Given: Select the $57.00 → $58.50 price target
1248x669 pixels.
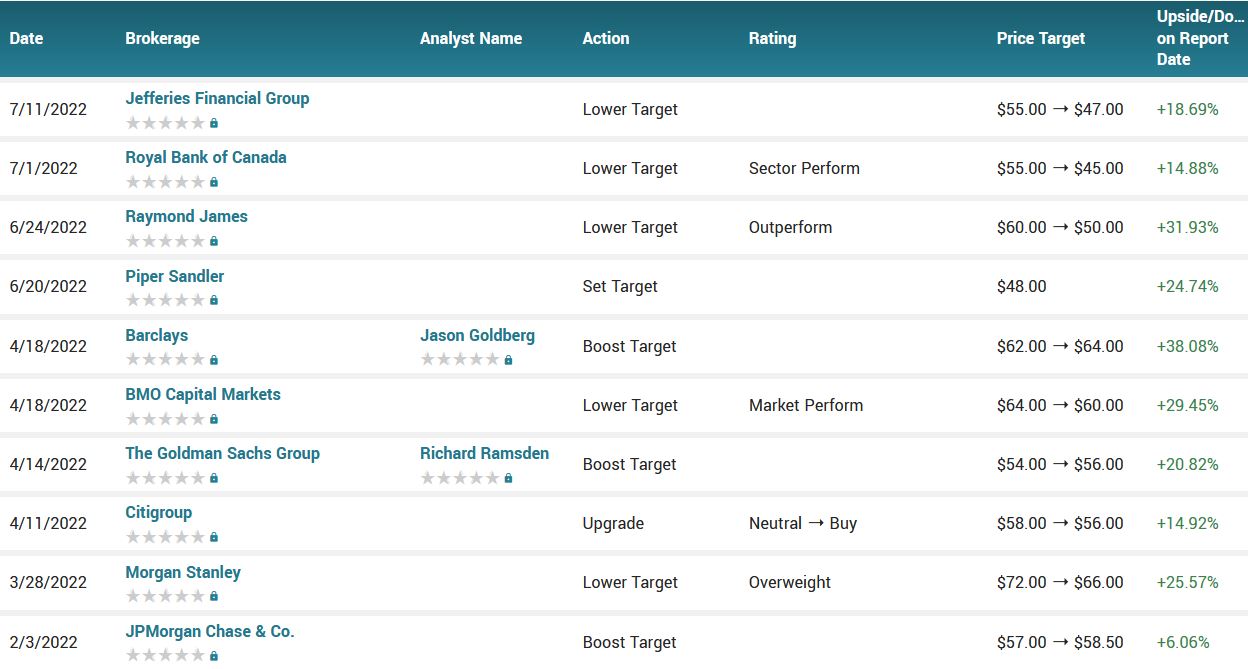Looking at the screenshot, I should [x=1060, y=642].
